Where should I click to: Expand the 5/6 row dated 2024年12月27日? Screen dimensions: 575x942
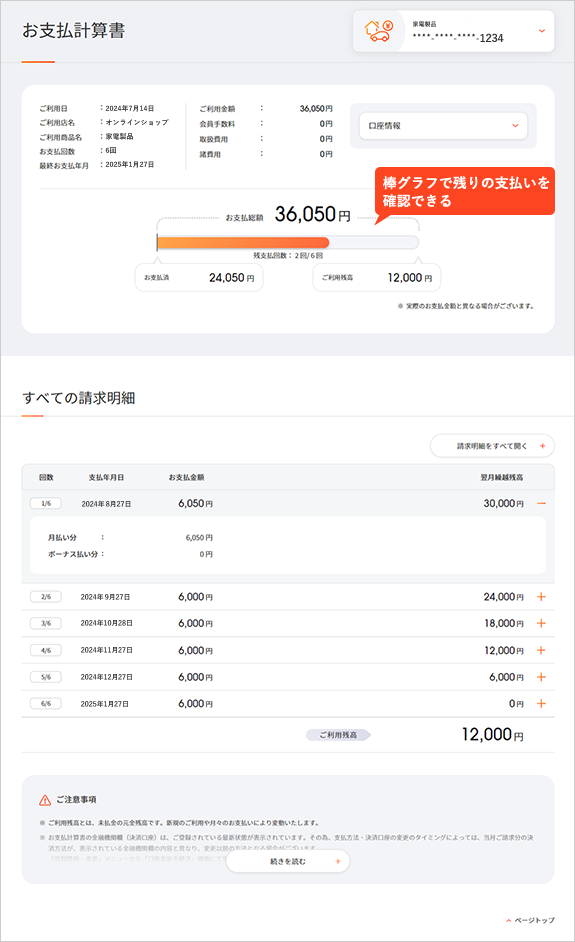pyautogui.click(x=541, y=677)
